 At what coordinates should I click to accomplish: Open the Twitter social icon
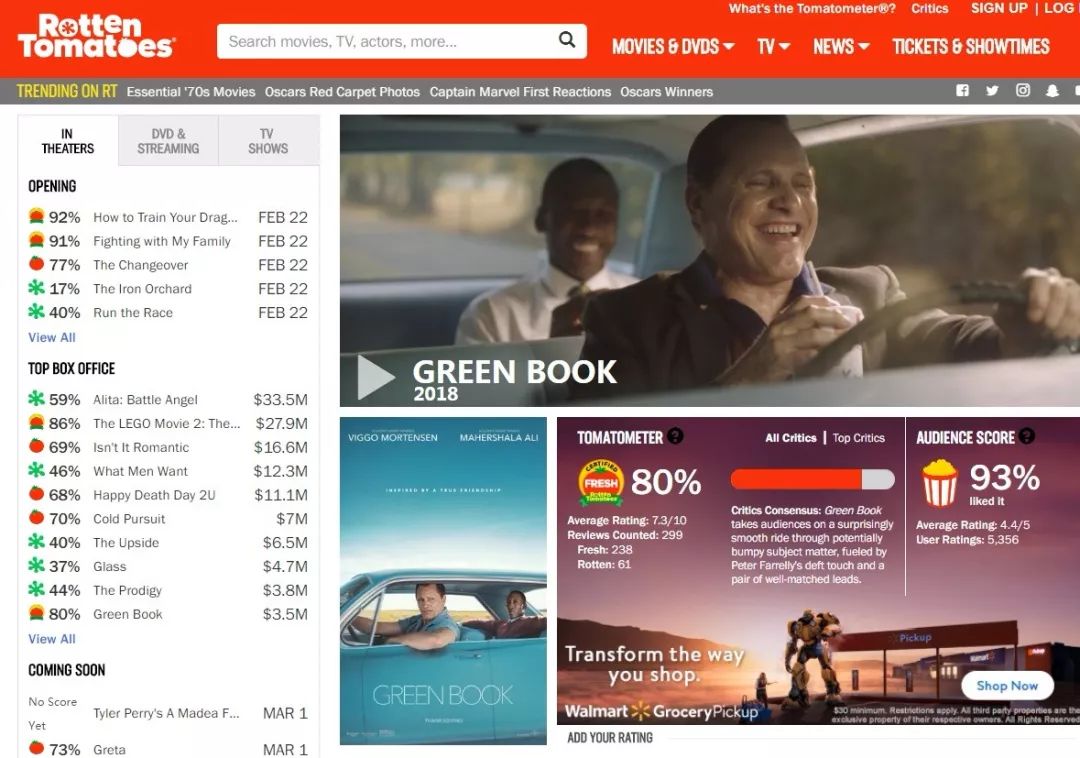(x=992, y=90)
